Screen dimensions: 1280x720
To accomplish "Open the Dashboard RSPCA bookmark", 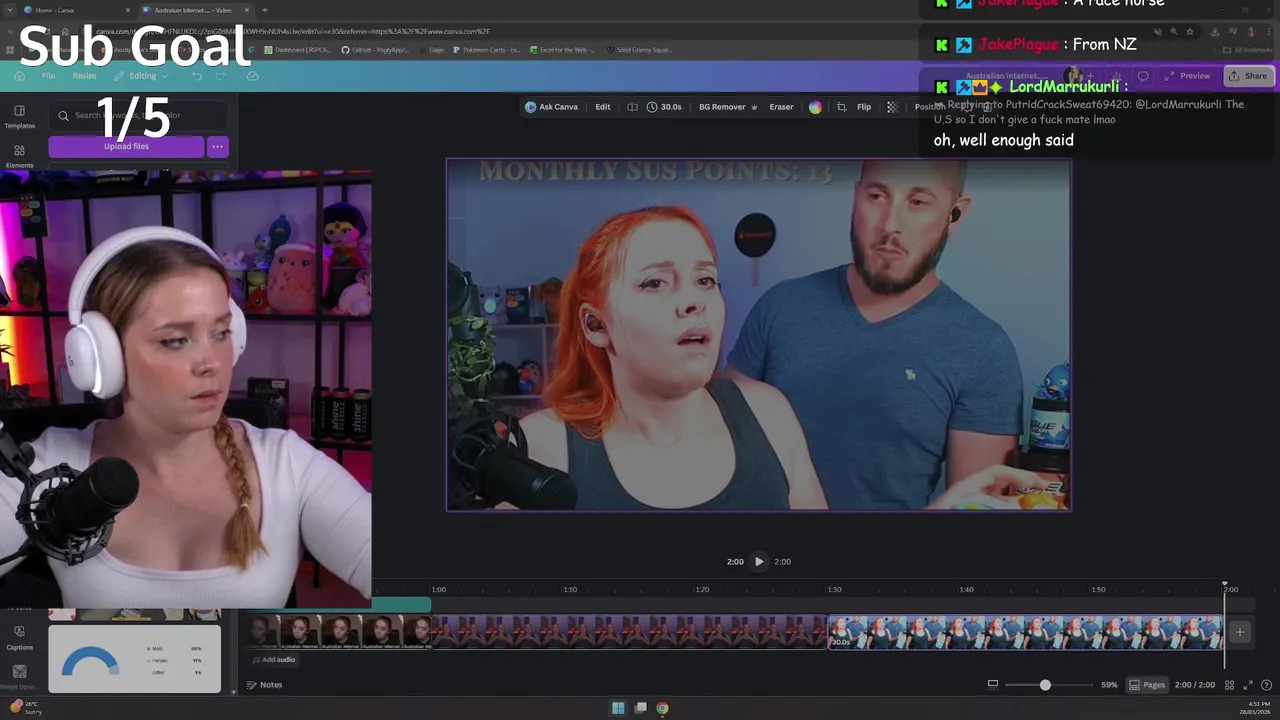I will 298,50.
